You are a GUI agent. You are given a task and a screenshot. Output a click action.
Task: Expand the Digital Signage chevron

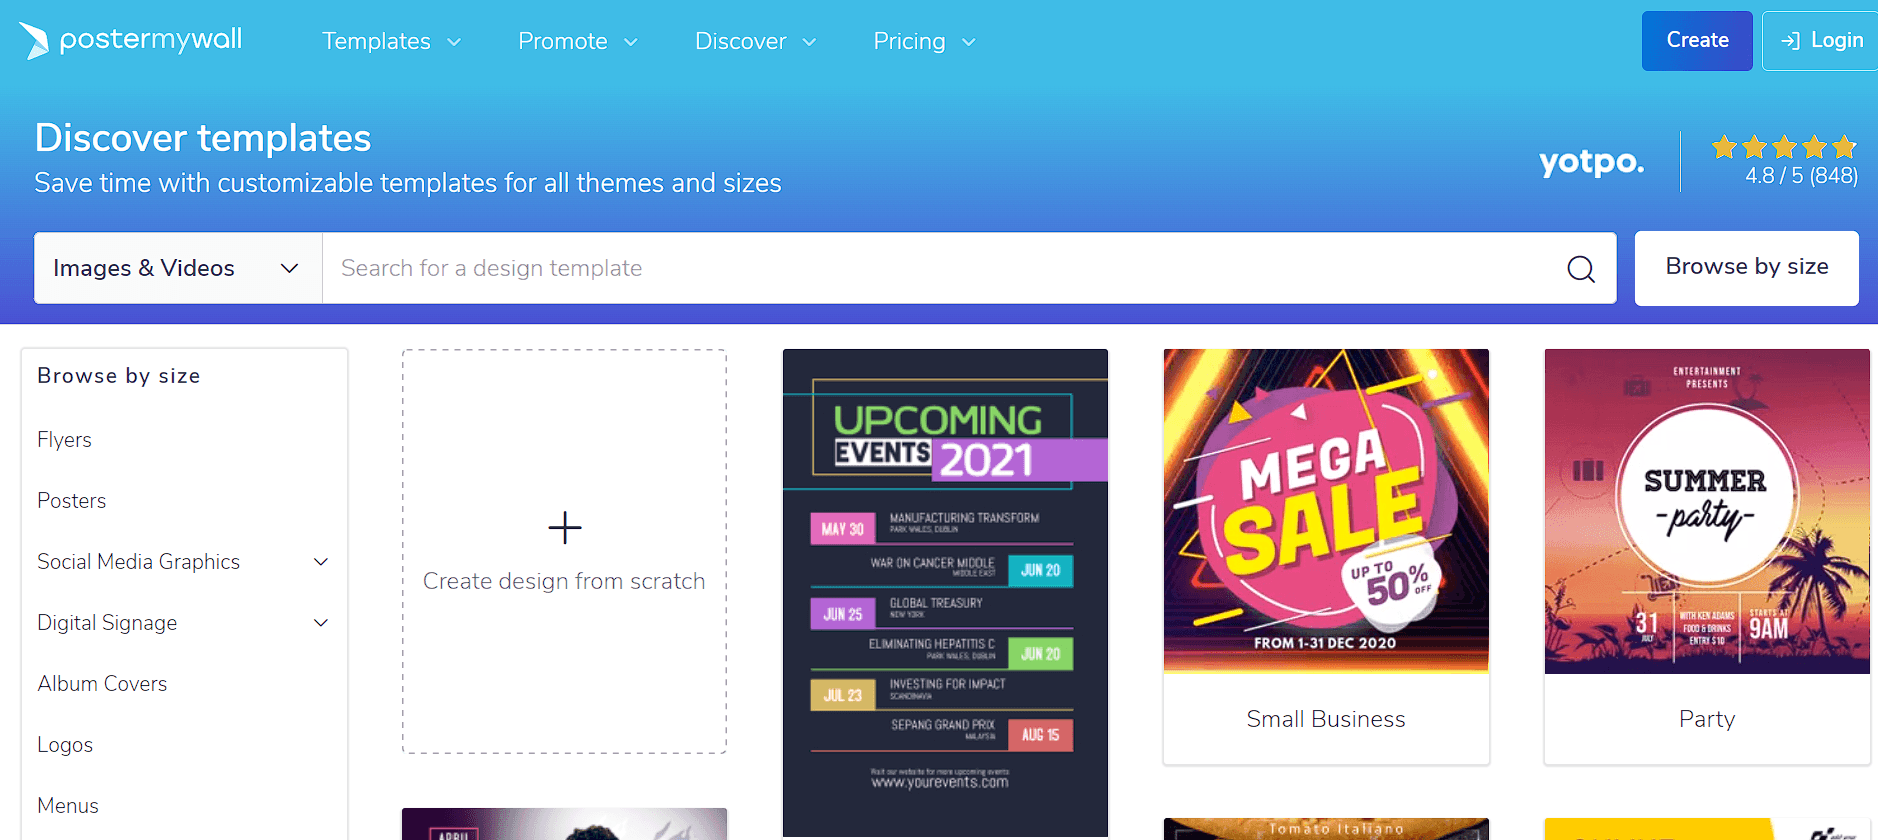[321, 623]
